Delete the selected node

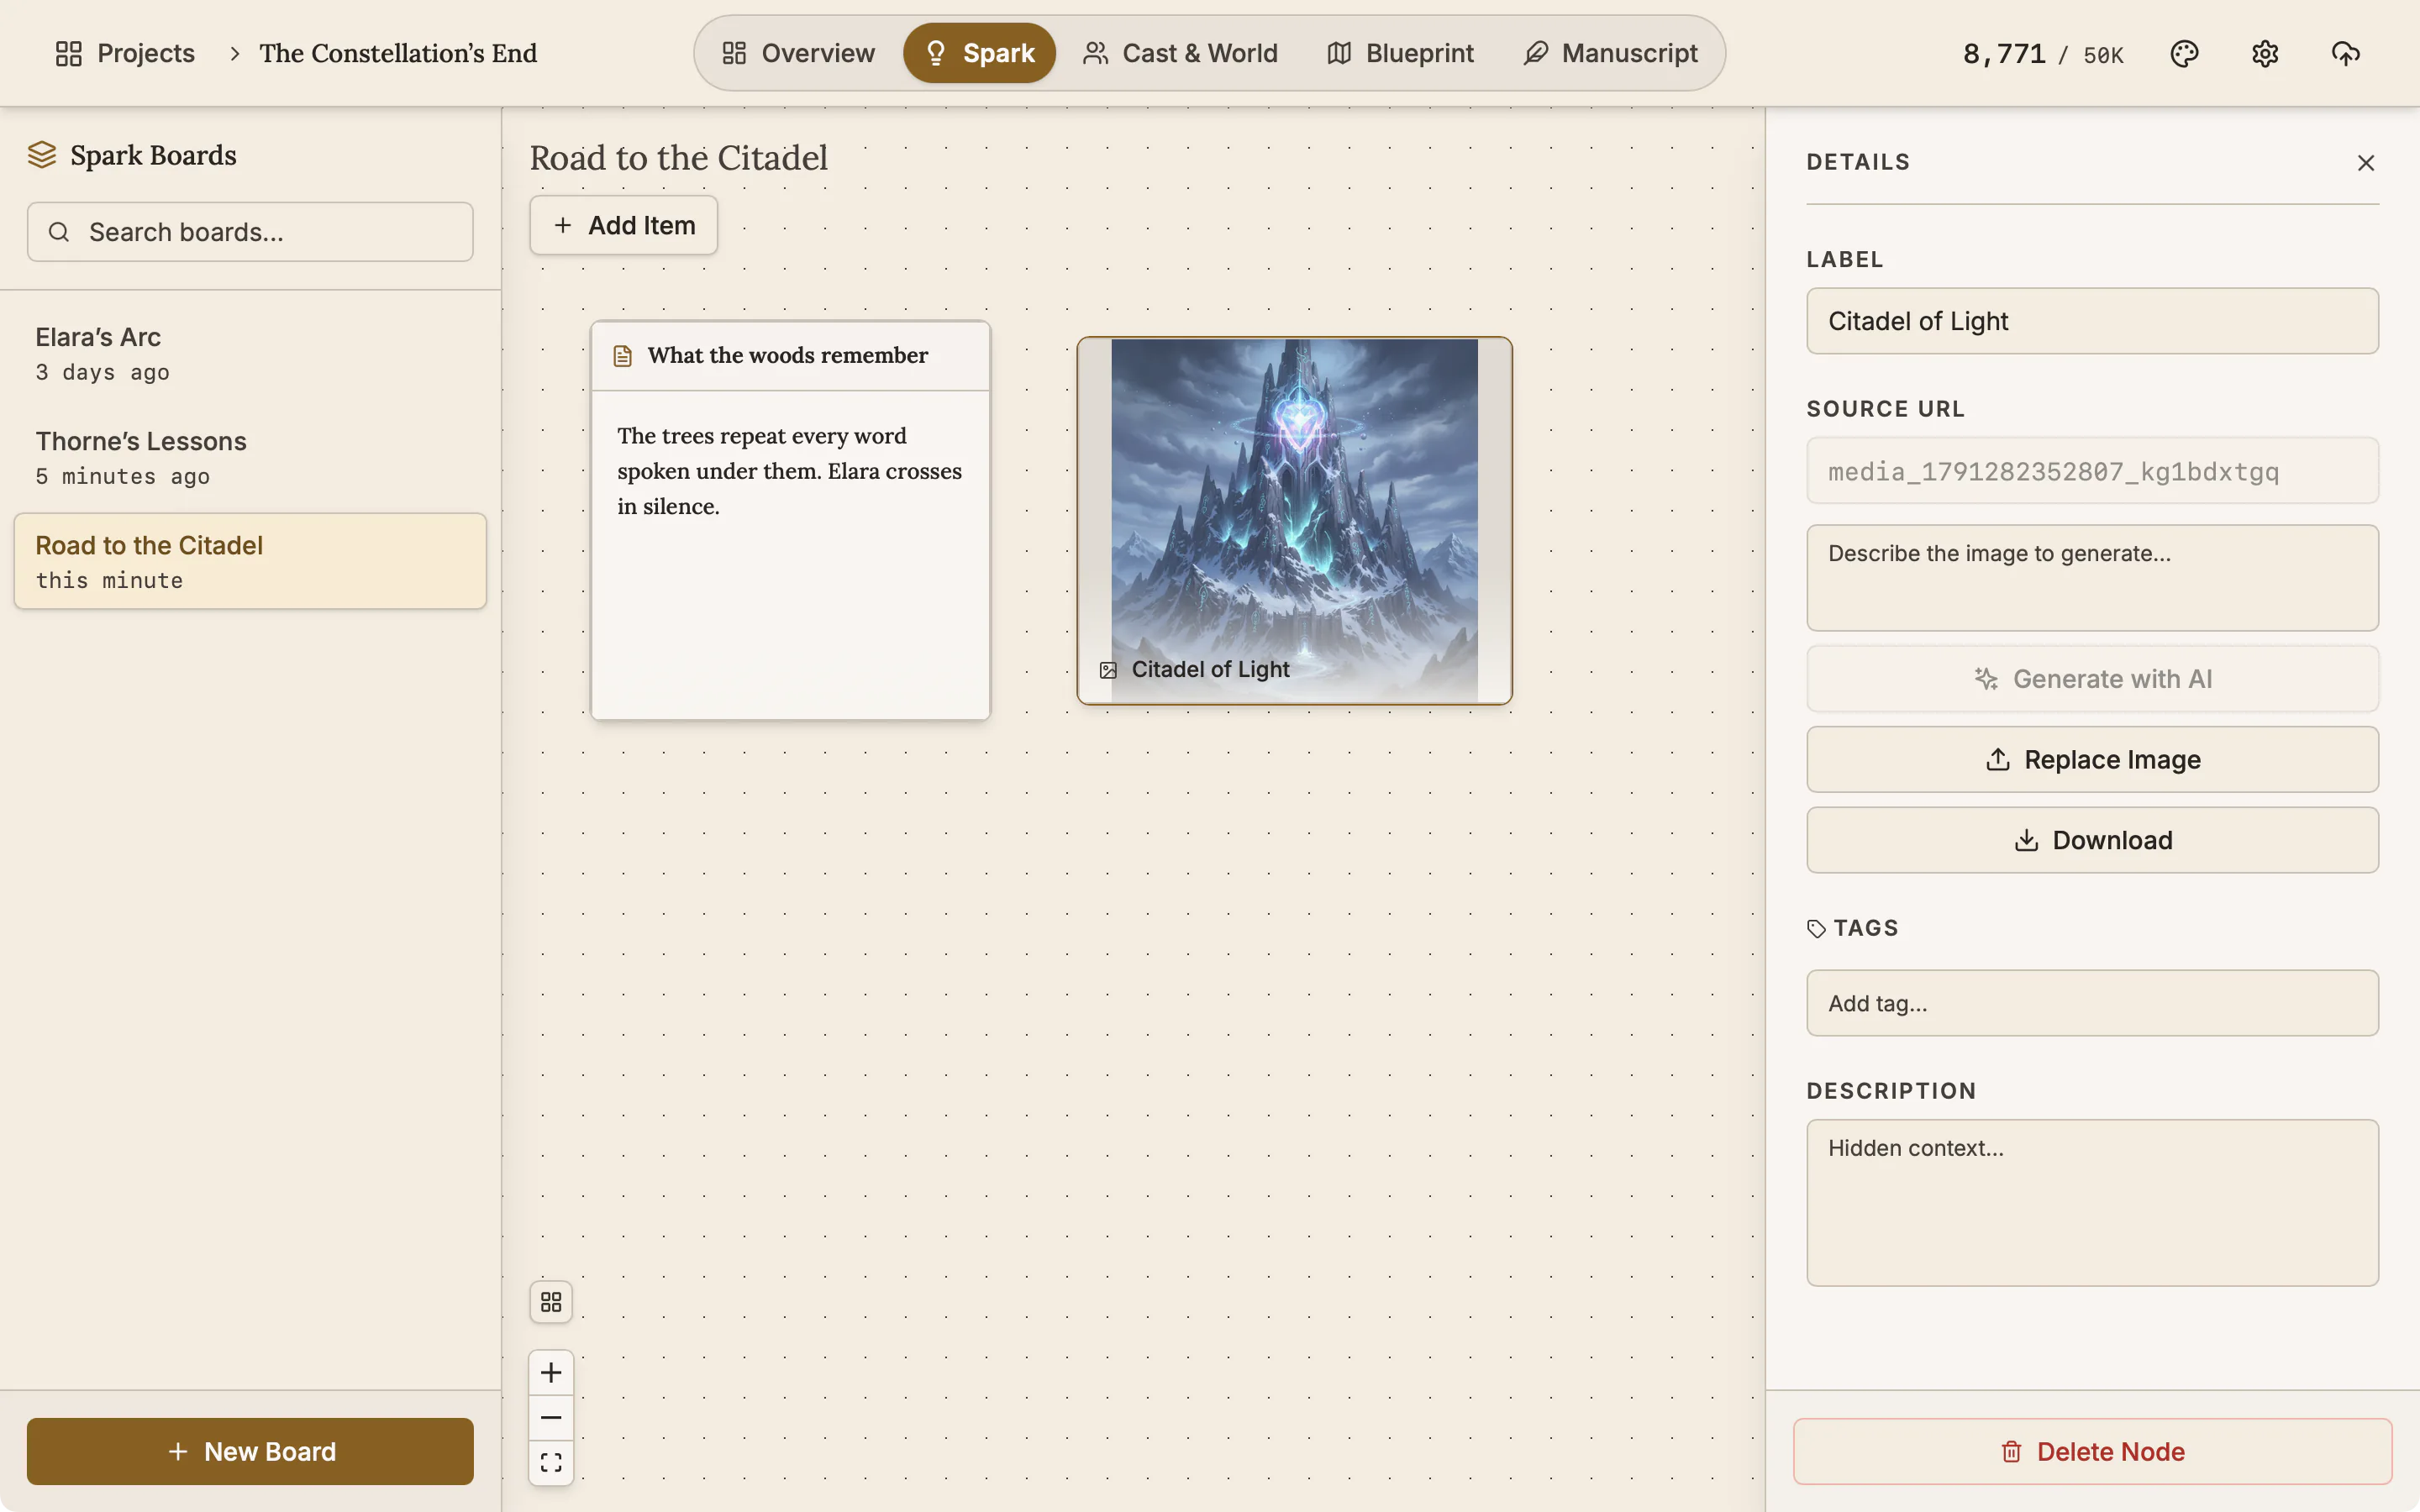click(2092, 1451)
